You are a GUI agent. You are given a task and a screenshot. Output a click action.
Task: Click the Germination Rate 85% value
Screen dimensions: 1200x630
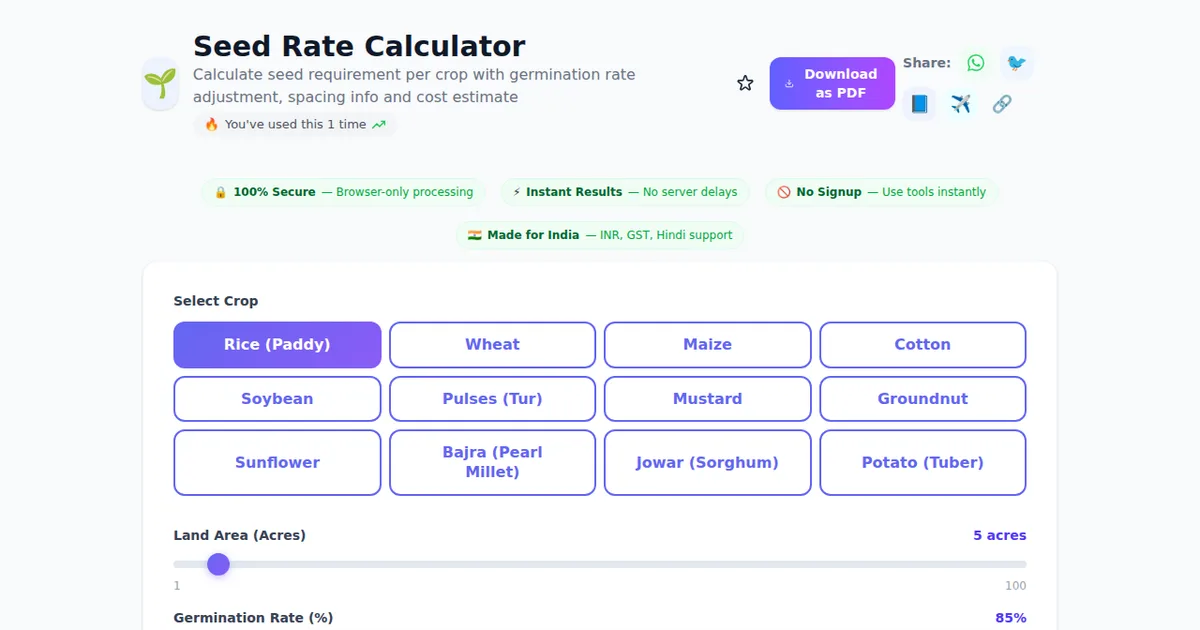click(1011, 617)
